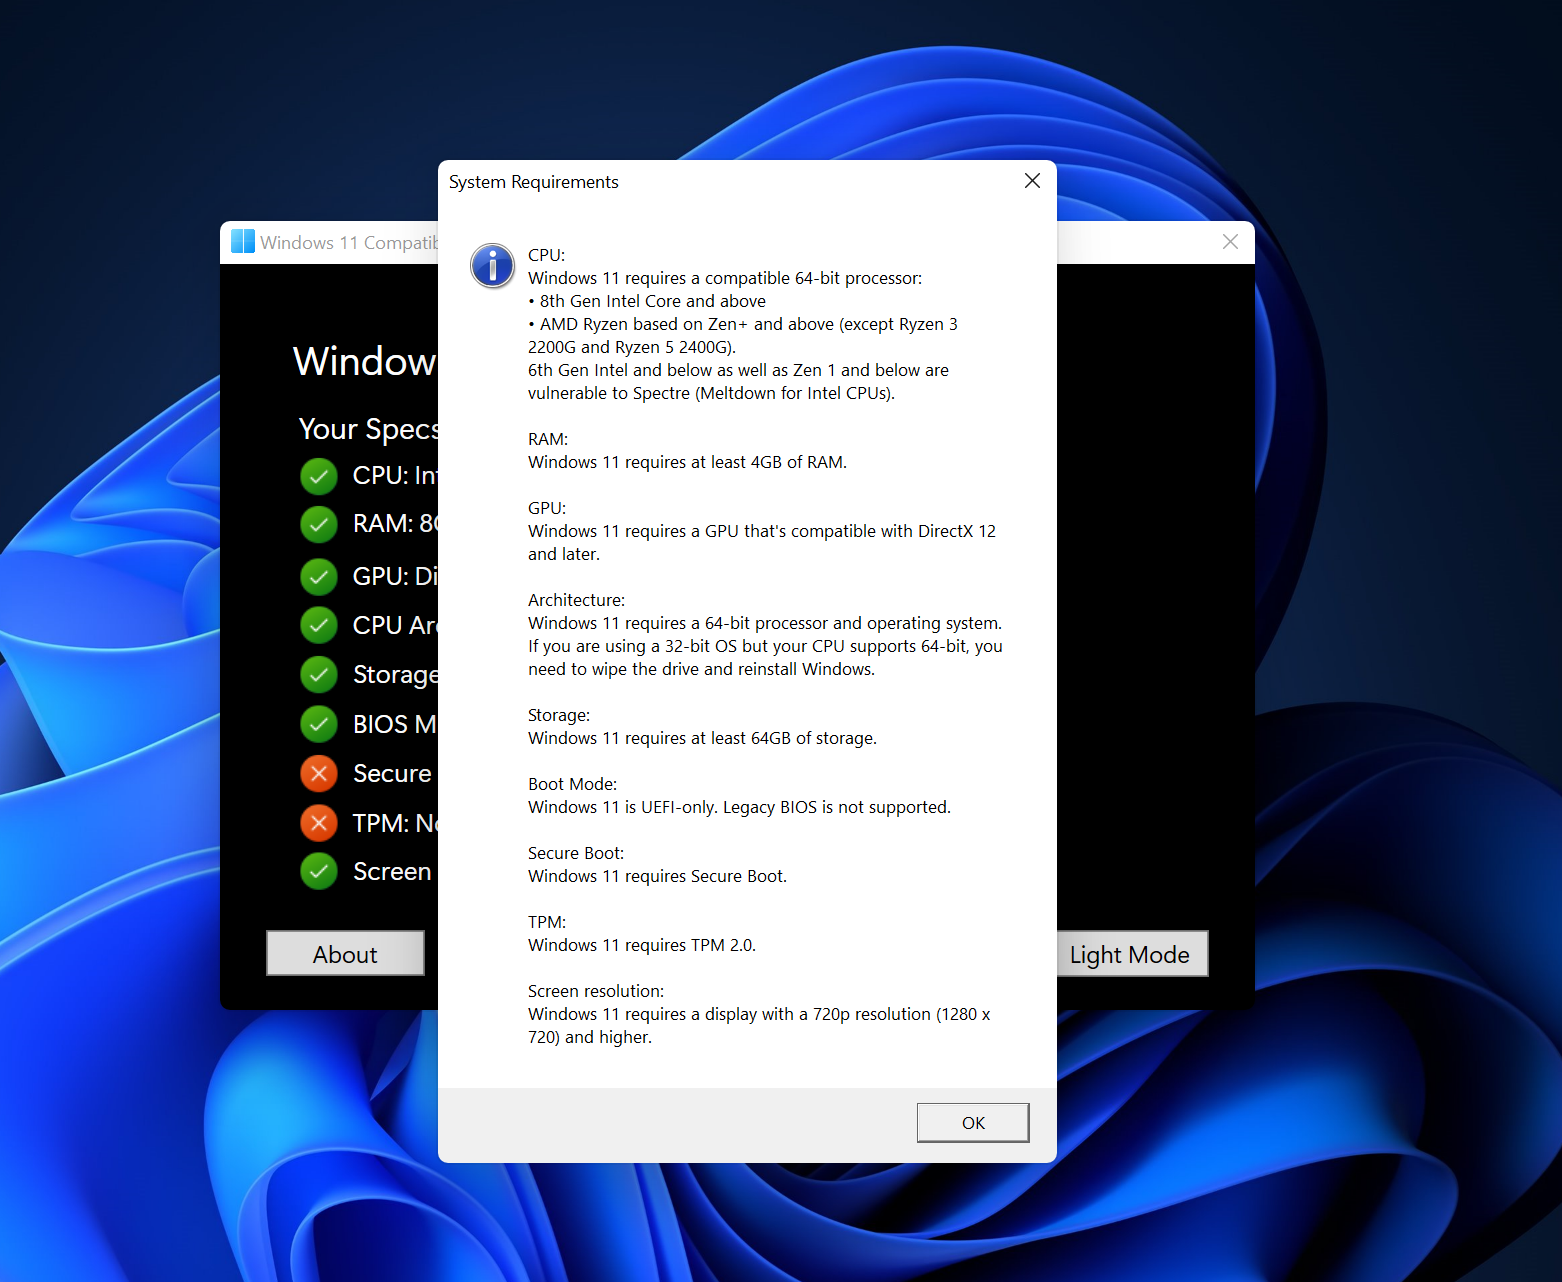Click the checkmark beside Screen resolution

[x=318, y=871]
